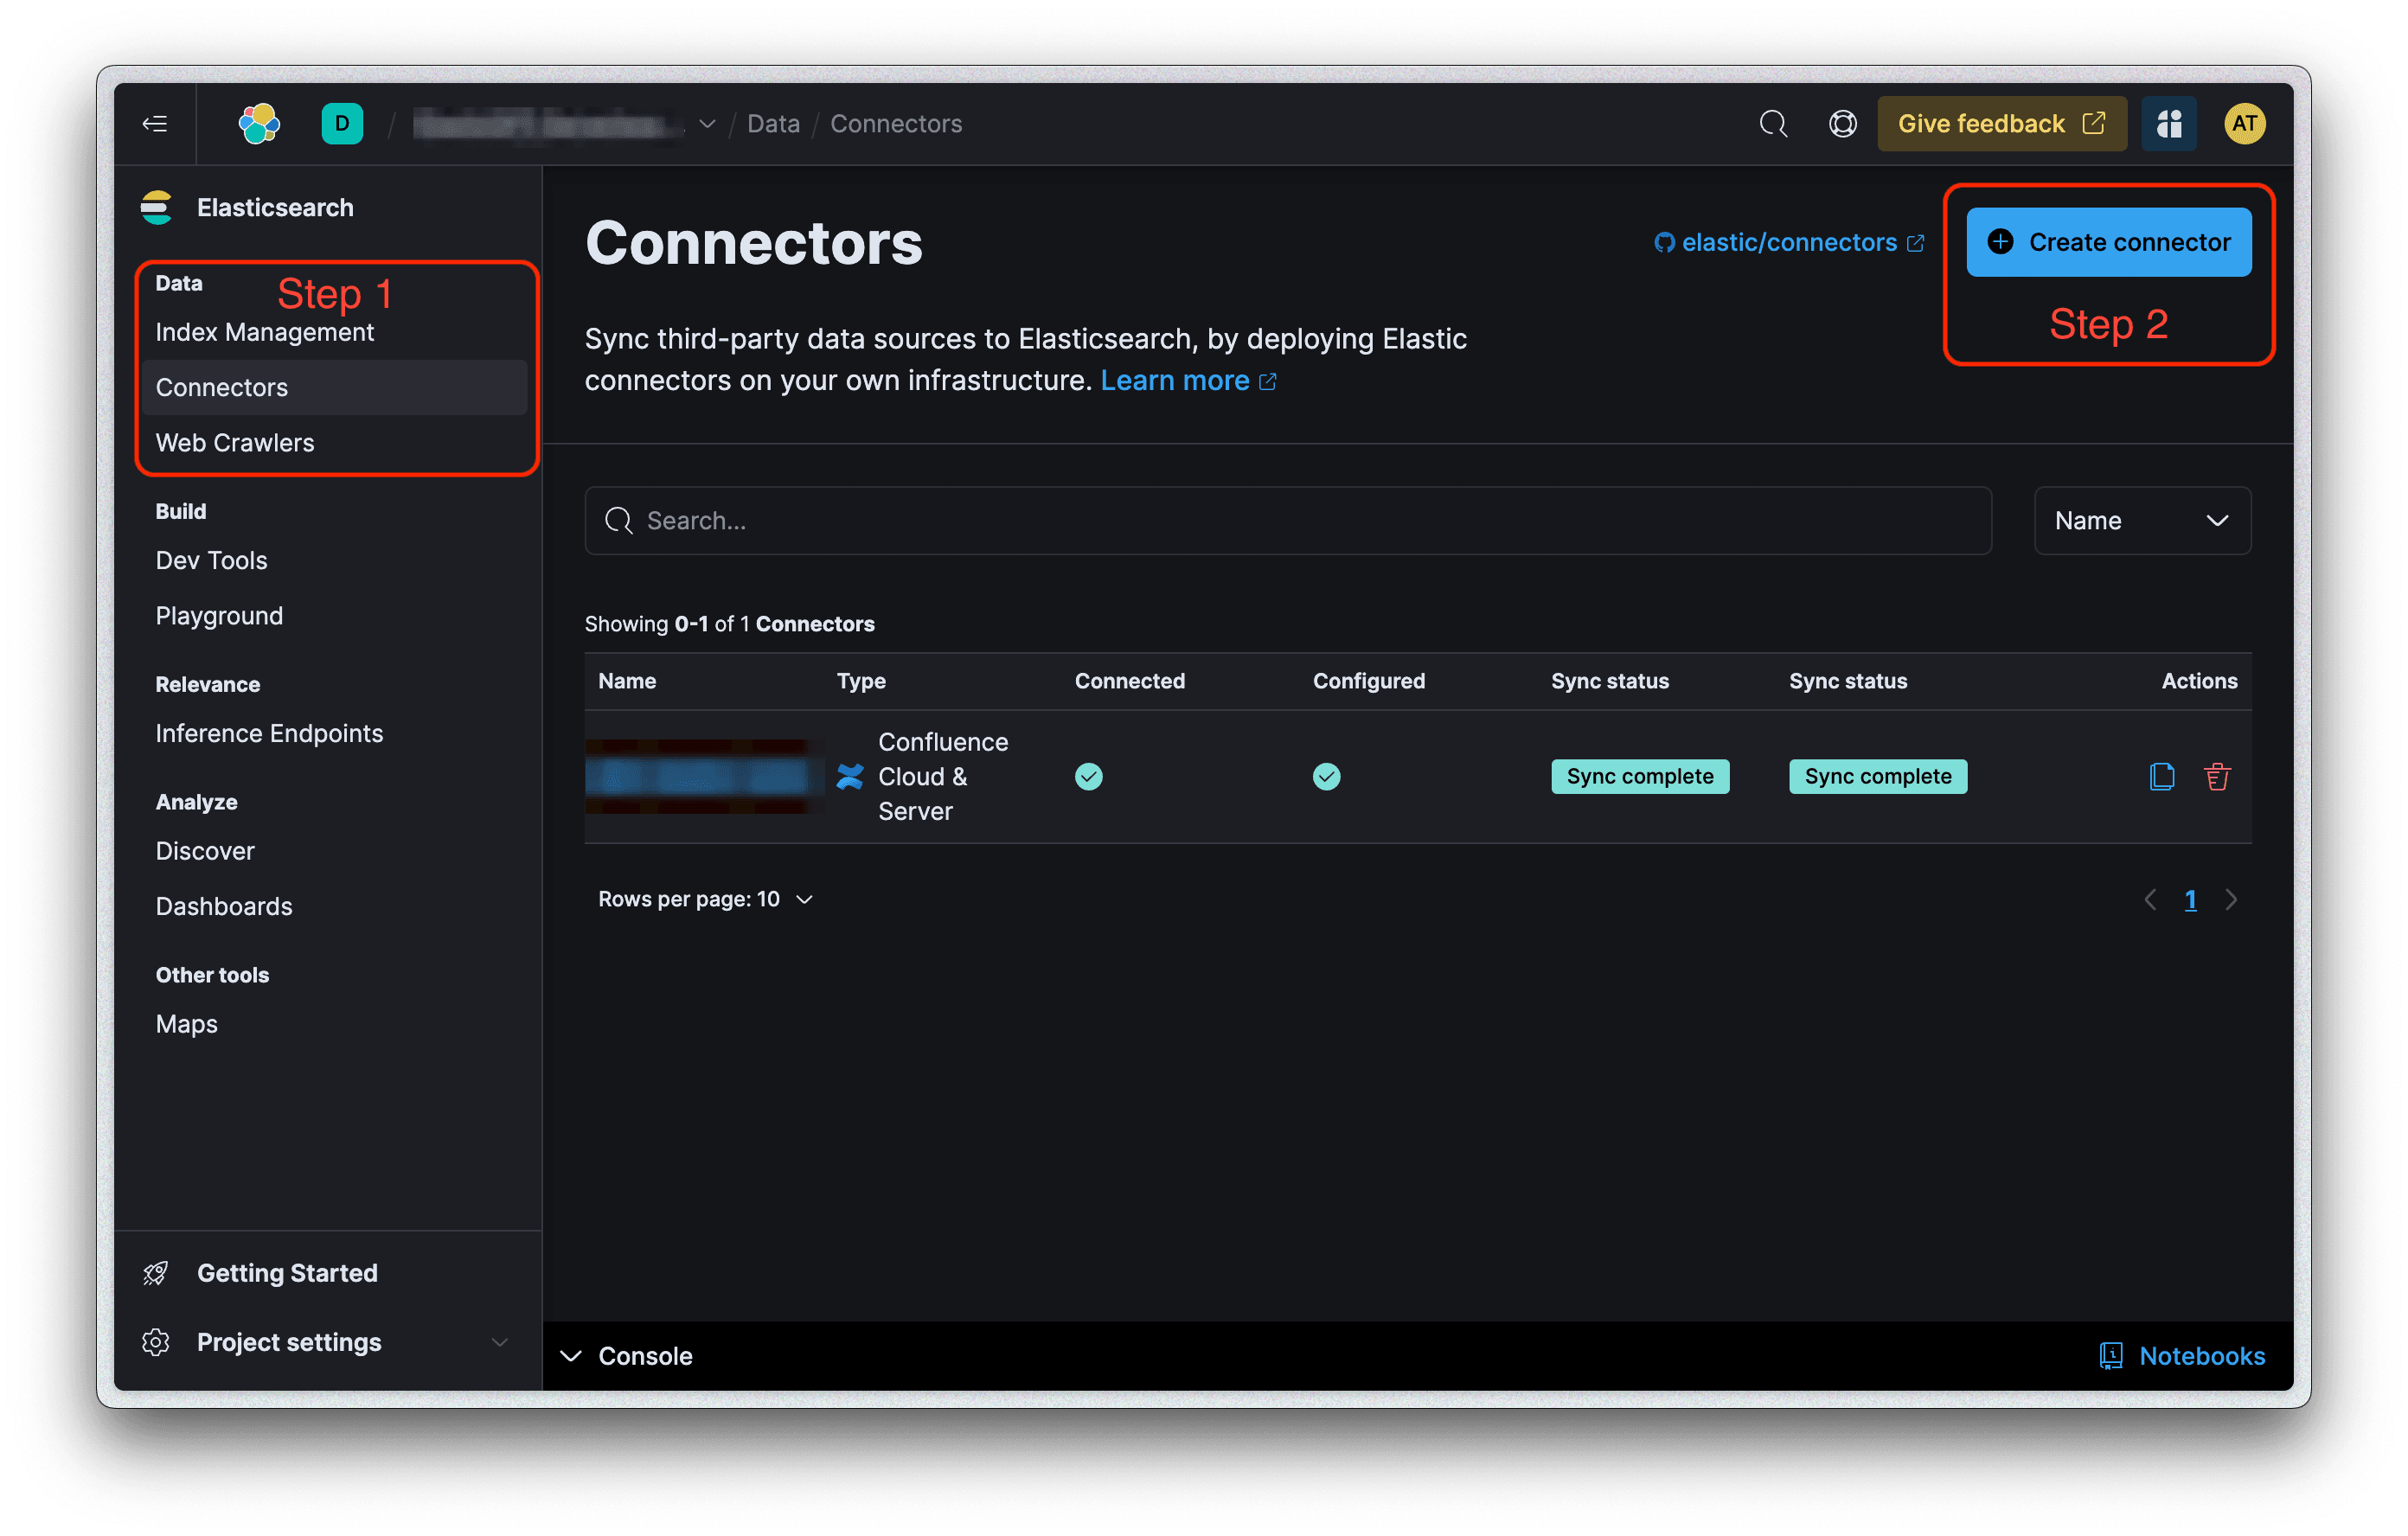Image resolution: width=2408 pixels, height=1536 pixels.
Task: Open the apps grid launcher icon
Action: [2168, 123]
